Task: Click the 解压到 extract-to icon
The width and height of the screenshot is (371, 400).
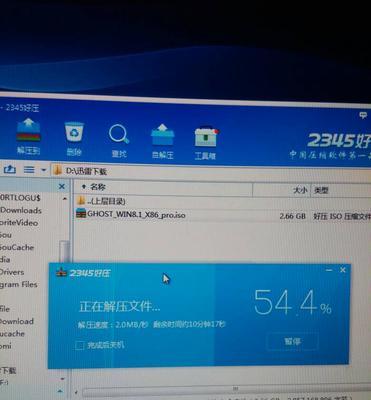Action: tap(28, 136)
